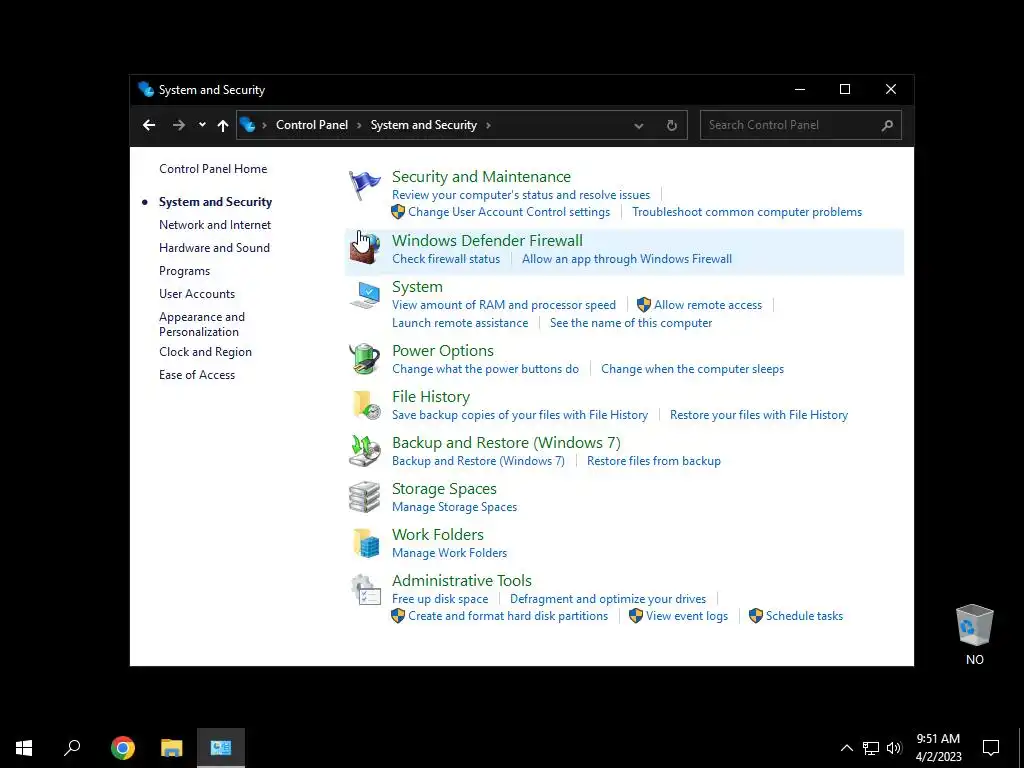Image resolution: width=1024 pixels, height=768 pixels.
Task: Click Restore your files with File History
Action: click(759, 415)
